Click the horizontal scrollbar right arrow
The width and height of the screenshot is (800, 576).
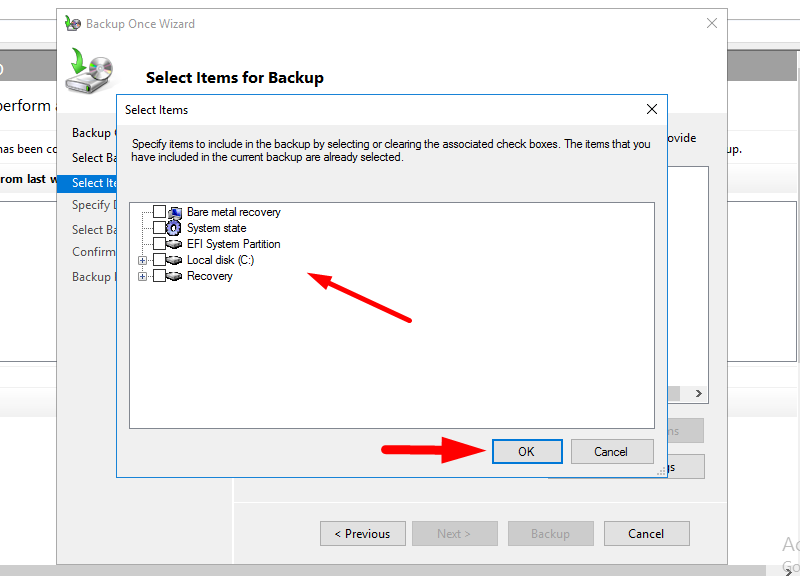pyautogui.click(x=699, y=394)
